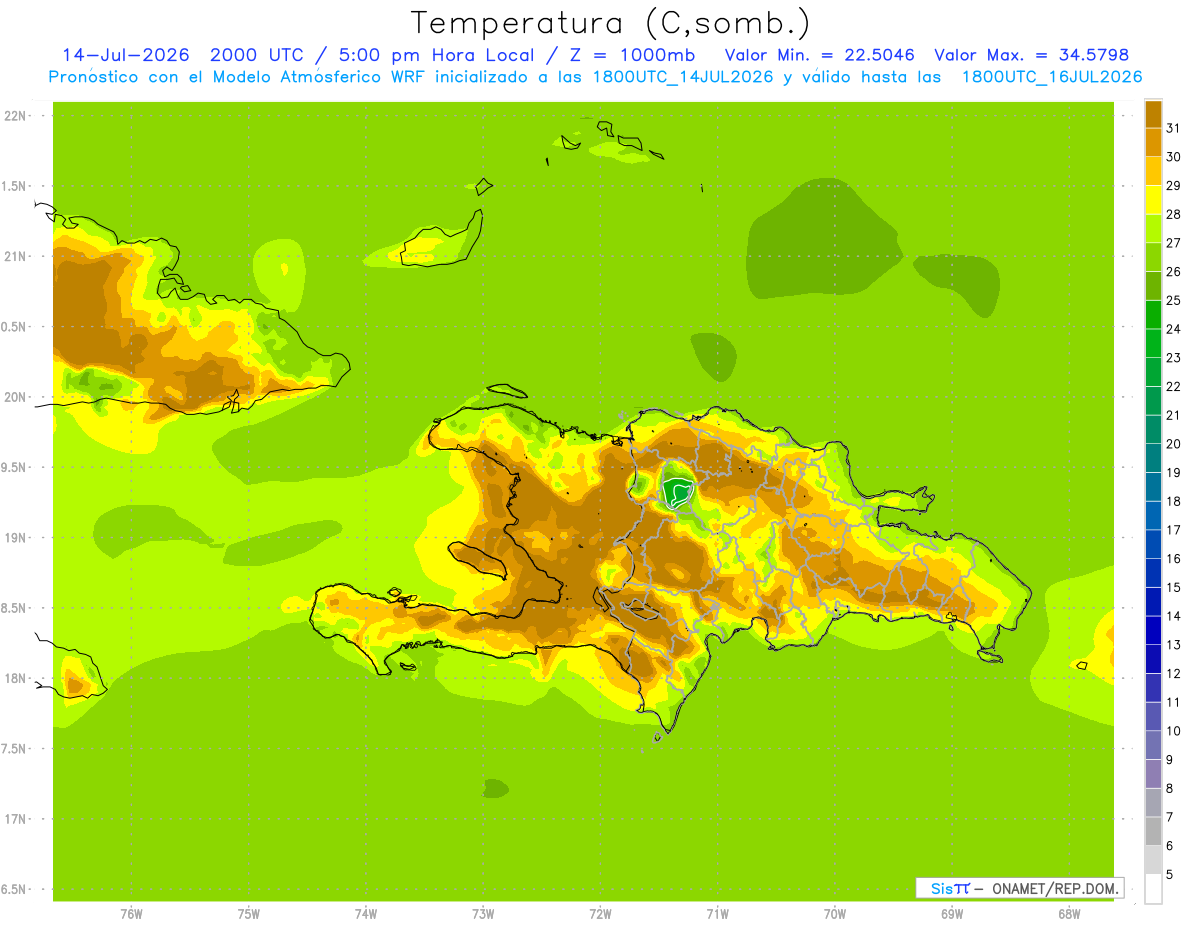Viewport: 1200px width, 927px height.
Task: Click the '72W' longitude label
Action: (x=600, y=914)
